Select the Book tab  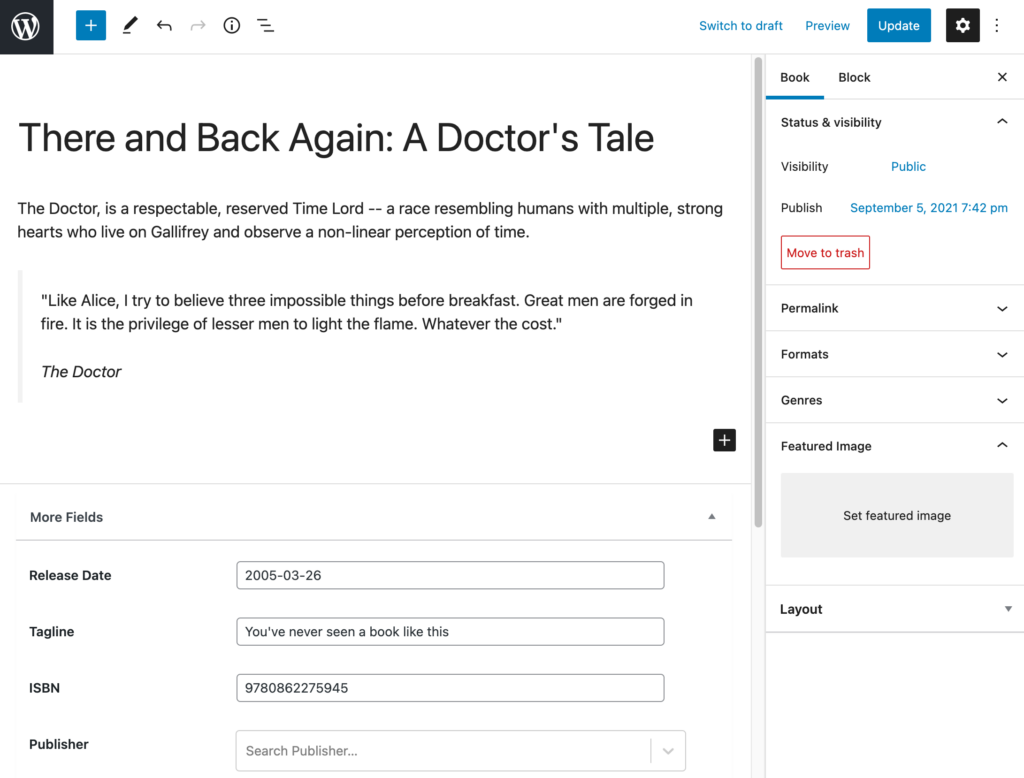(x=795, y=77)
